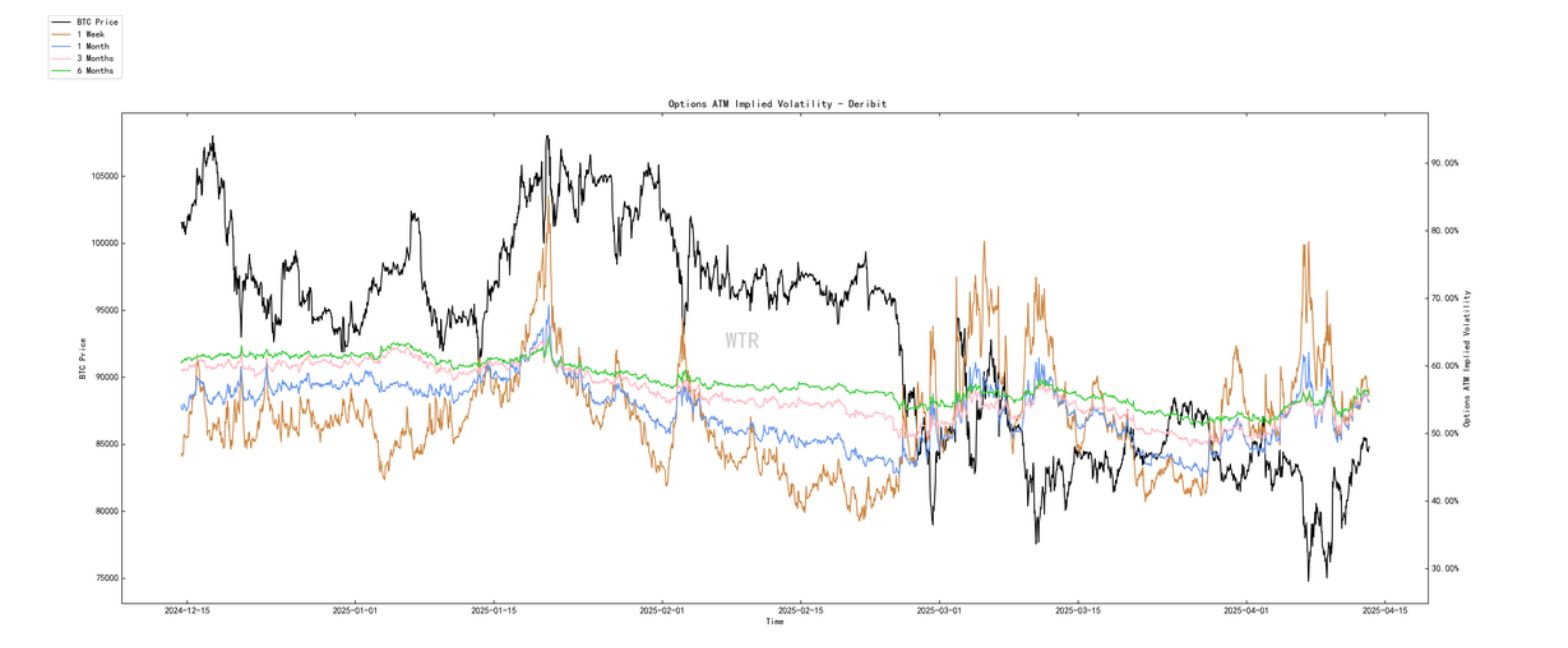
Task: Click the 3 Months legend label
Action: 95,59
